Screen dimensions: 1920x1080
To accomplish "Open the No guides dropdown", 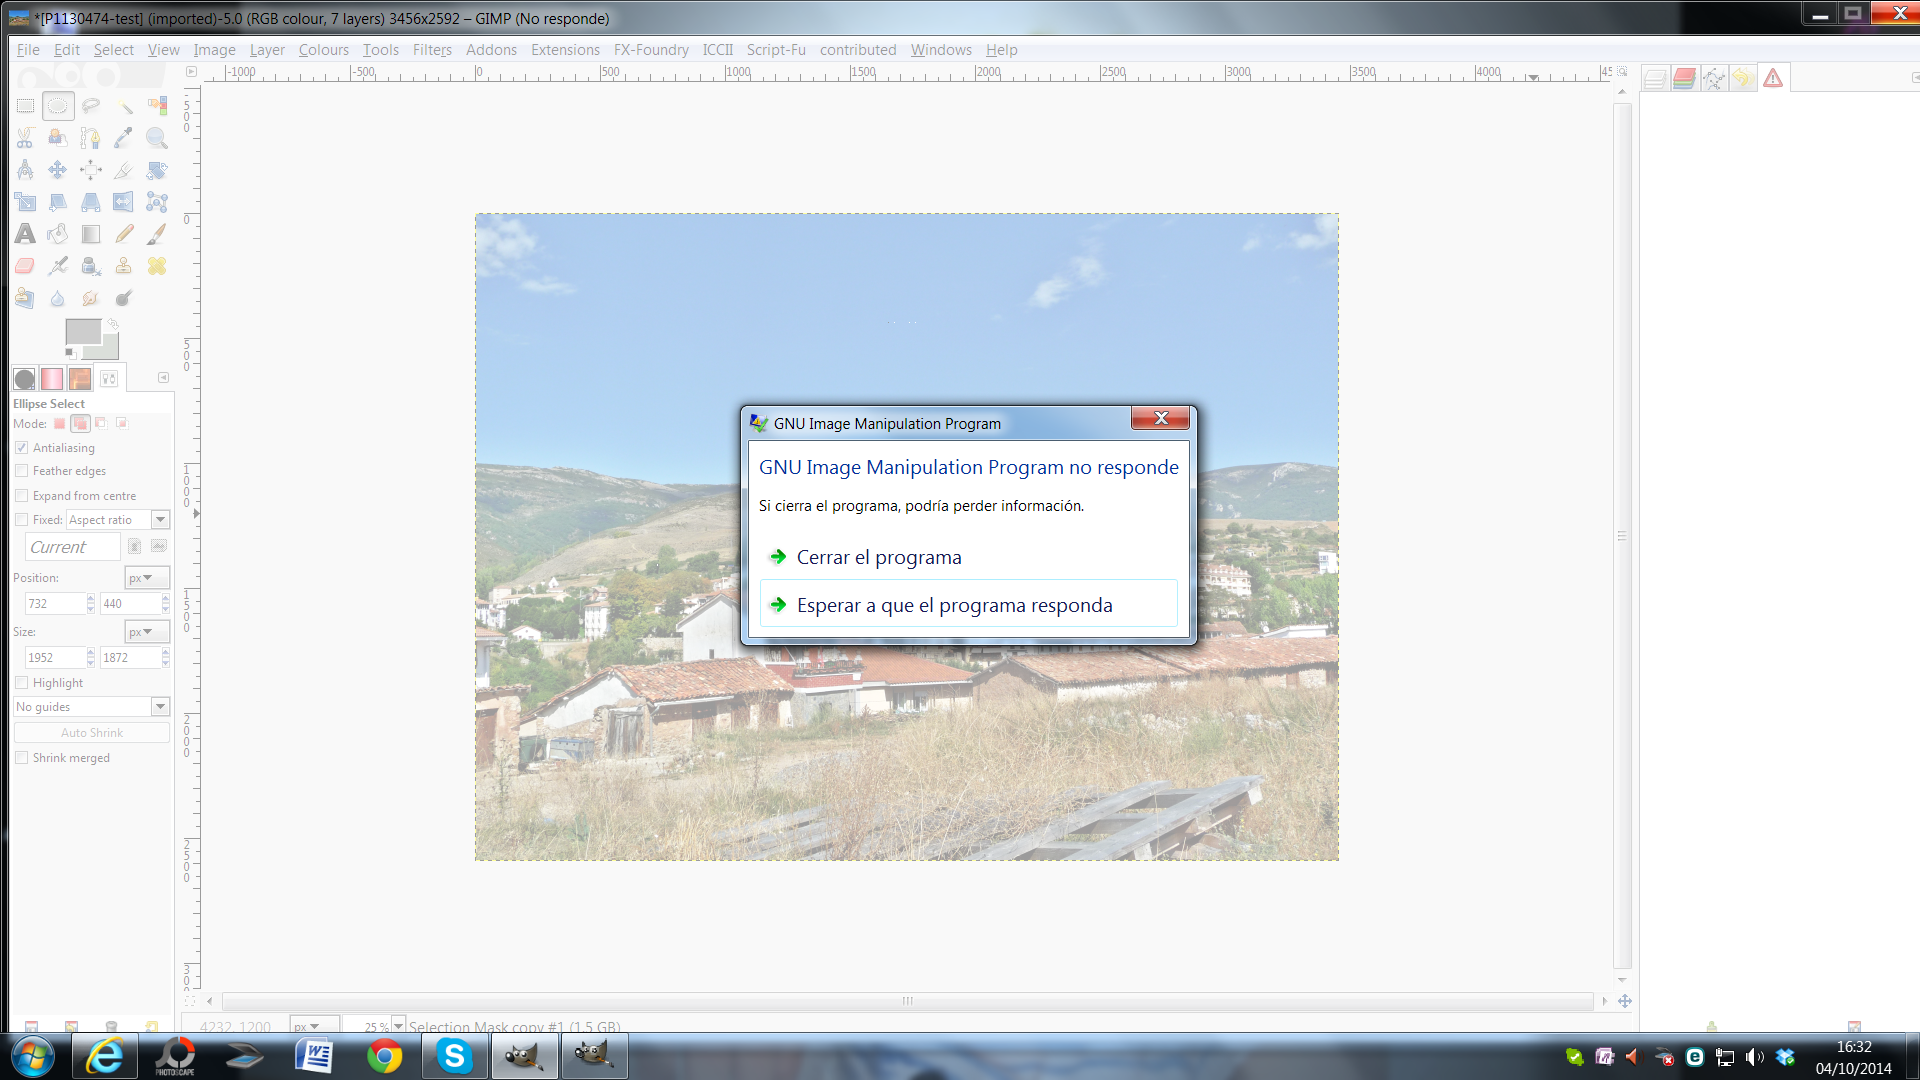I will [91, 707].
